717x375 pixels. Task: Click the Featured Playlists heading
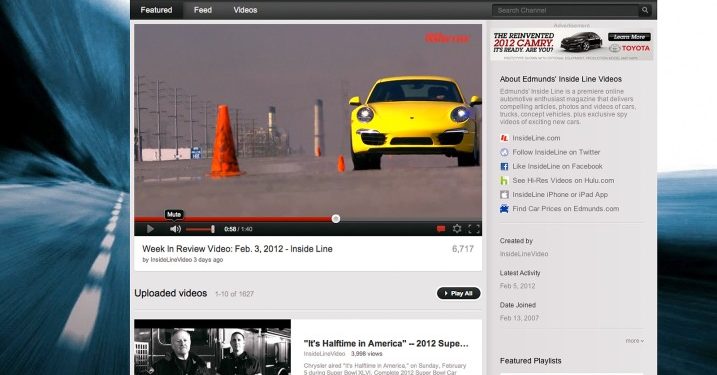[530, 361]
